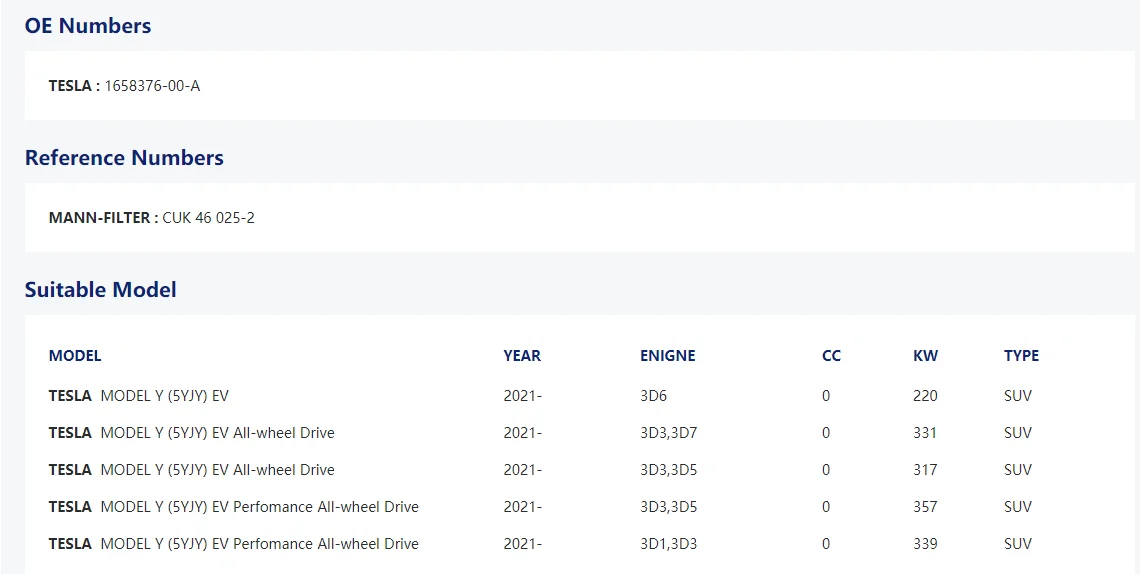Image resolution: width=1140 pixels, height=574 pixels.
Task: Click the MODEL column header
Action: (x=75, y=356)
